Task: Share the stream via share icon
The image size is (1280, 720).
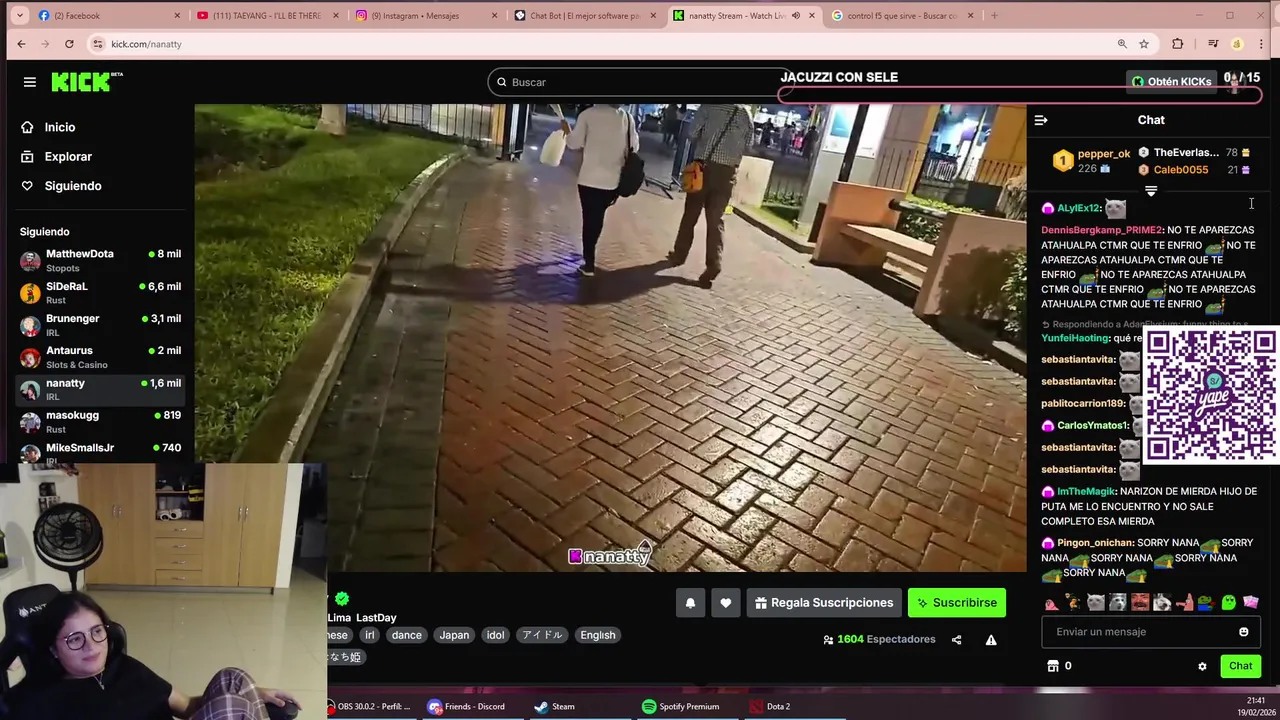Action: click(x=956, y=640)
